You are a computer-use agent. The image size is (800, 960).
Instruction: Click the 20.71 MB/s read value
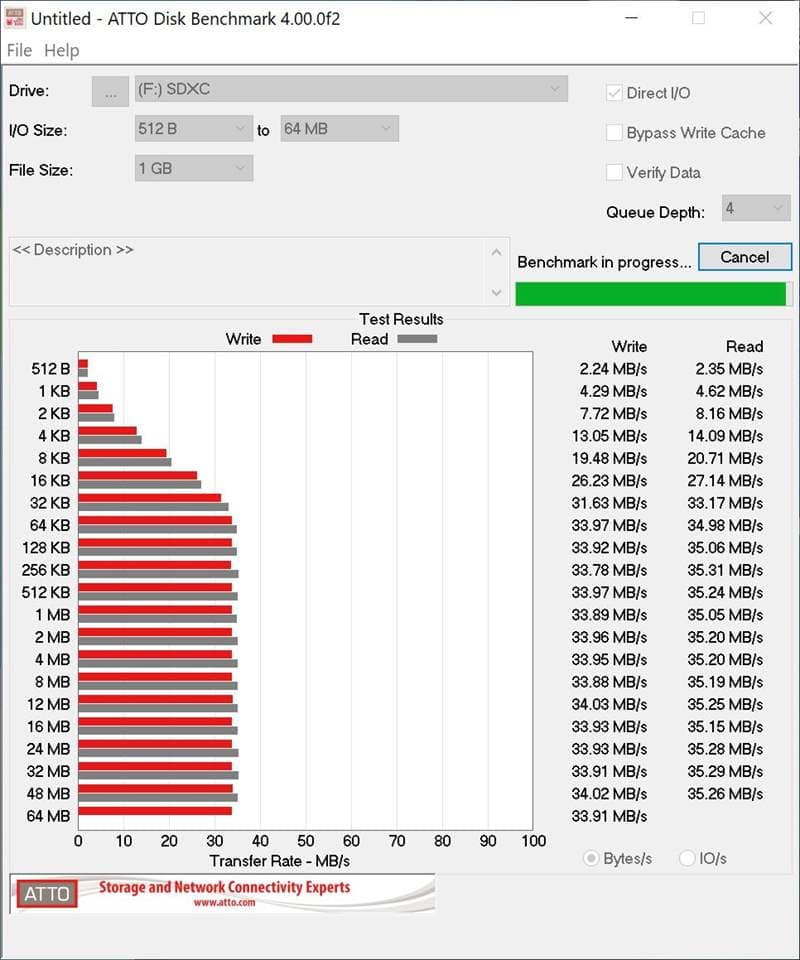[725, 459]
